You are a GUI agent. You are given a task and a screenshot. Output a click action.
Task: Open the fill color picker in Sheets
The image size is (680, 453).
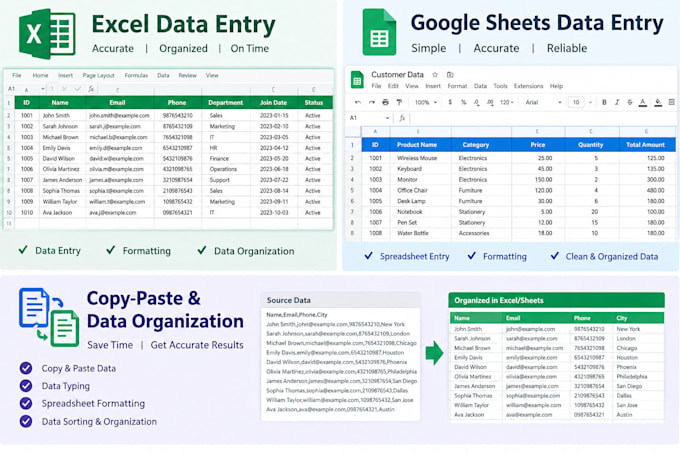(658, 102)
